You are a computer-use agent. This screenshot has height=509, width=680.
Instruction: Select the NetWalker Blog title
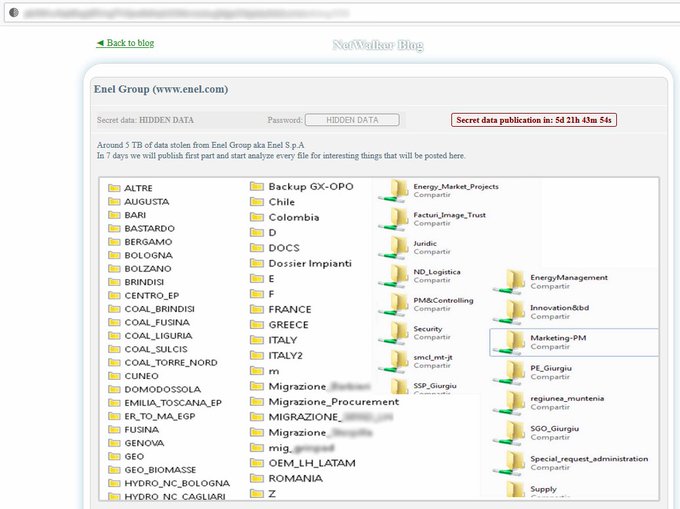378,45
